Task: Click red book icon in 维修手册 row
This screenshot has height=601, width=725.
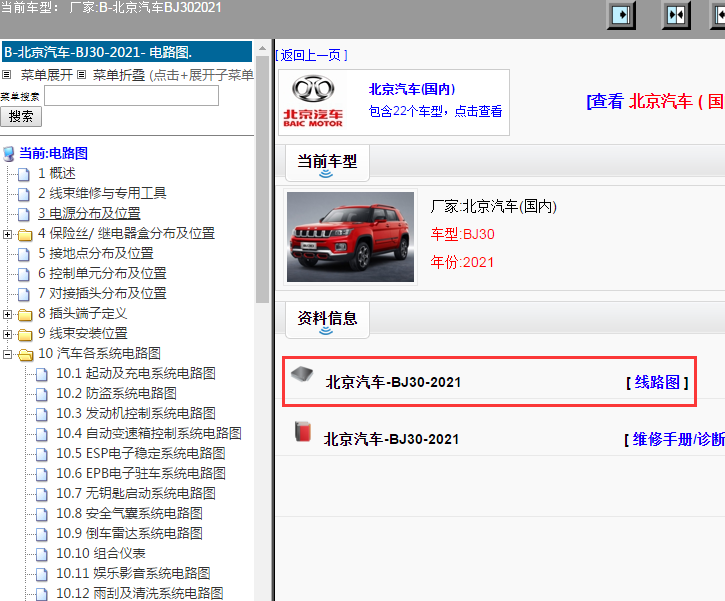Action: tap(303, 431)
